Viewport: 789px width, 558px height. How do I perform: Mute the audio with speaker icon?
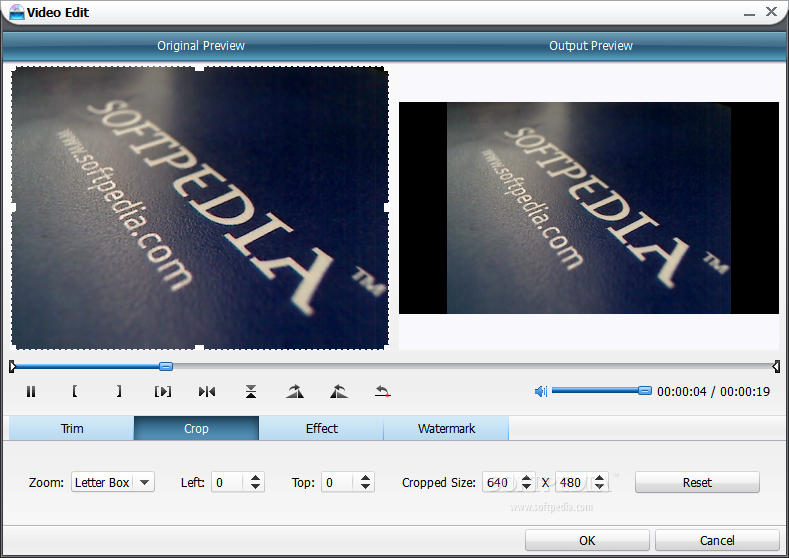pos(540,391)
